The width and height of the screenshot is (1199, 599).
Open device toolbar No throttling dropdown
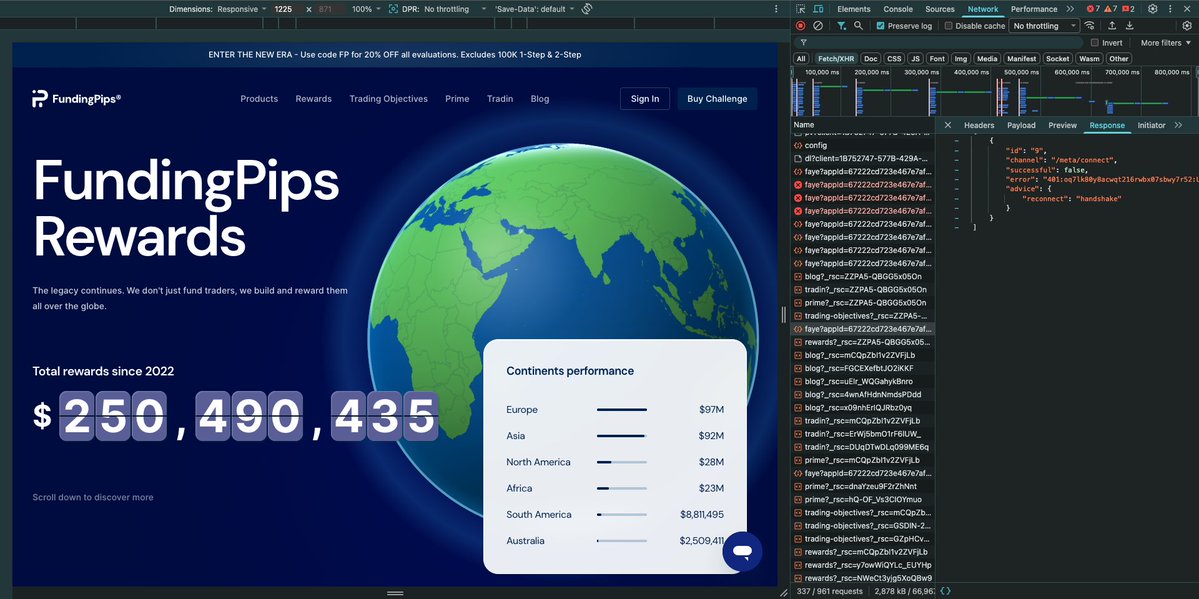tap(456, 9)
